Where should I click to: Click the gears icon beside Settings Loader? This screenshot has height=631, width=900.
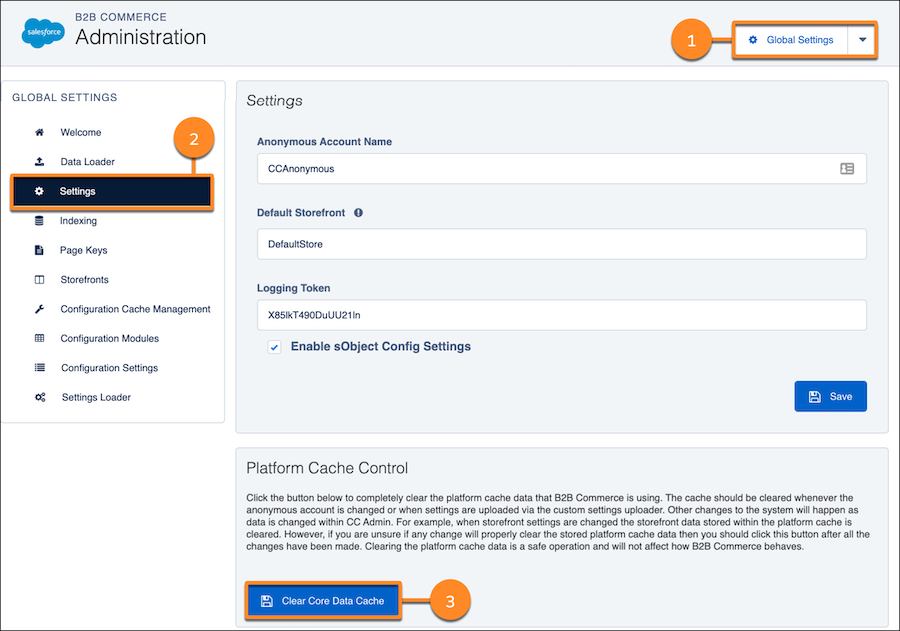pyautogui.click(x=40, y=397)
